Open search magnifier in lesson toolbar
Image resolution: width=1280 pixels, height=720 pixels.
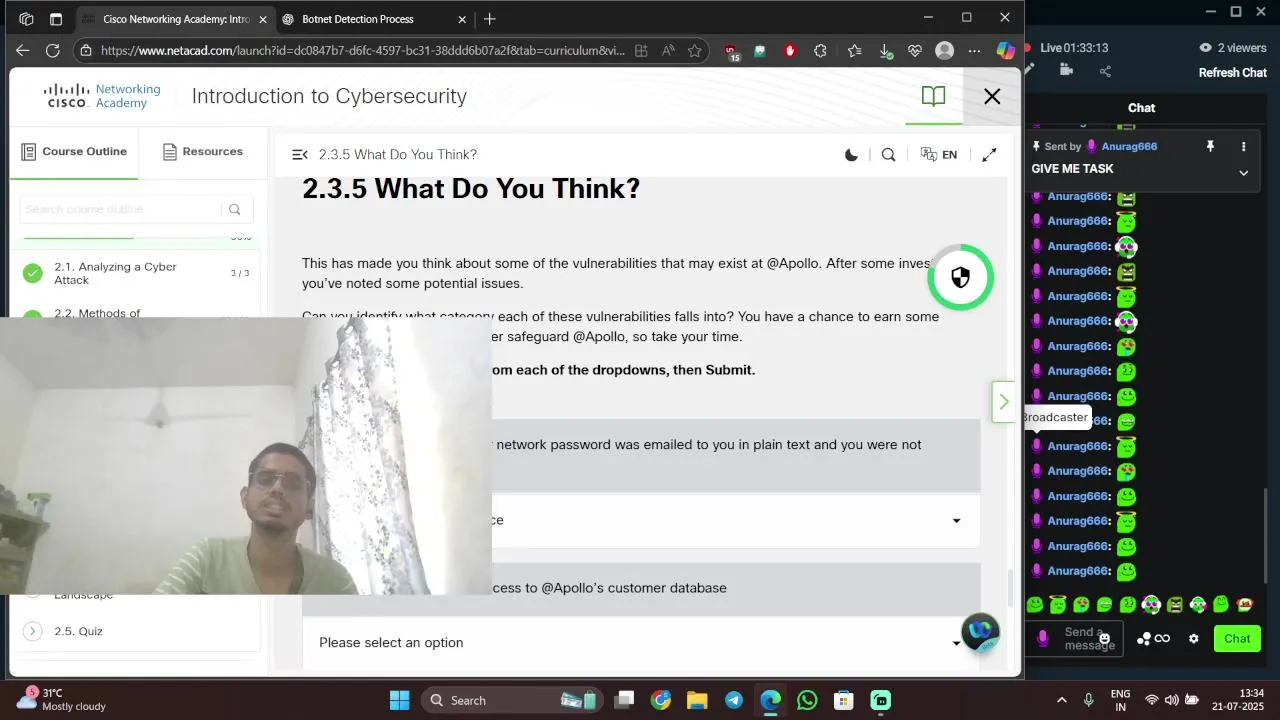coord(888,155)
